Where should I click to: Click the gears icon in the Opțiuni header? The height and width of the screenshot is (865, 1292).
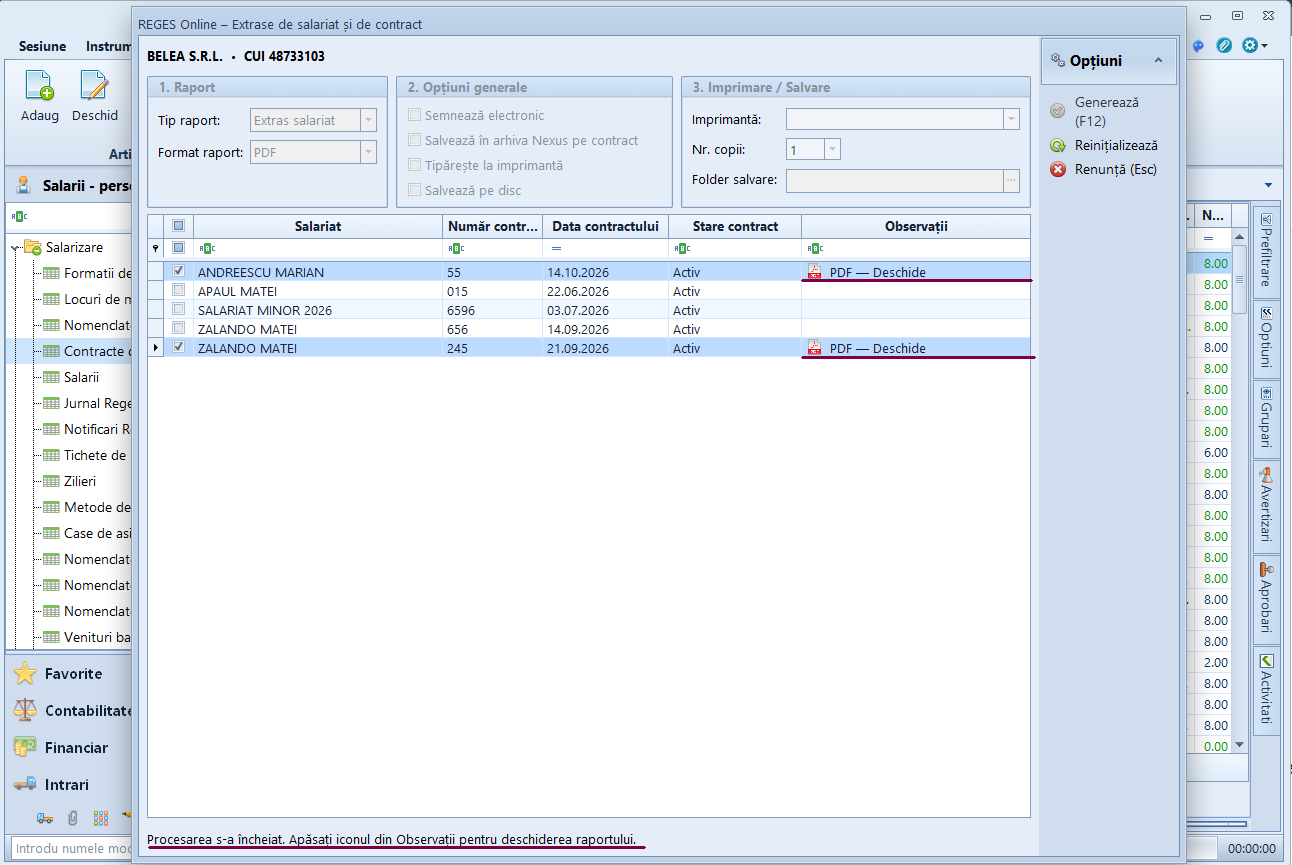(1058, 61)
